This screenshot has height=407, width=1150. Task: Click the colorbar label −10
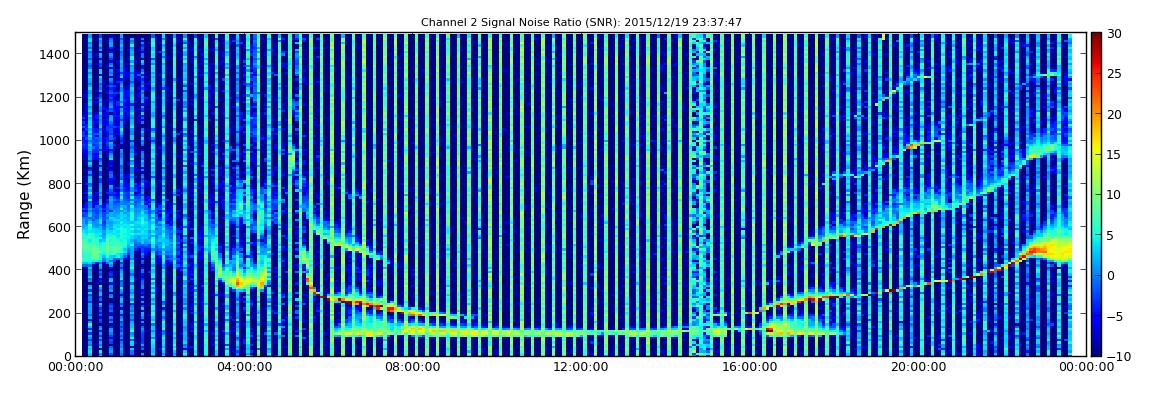1116,356
